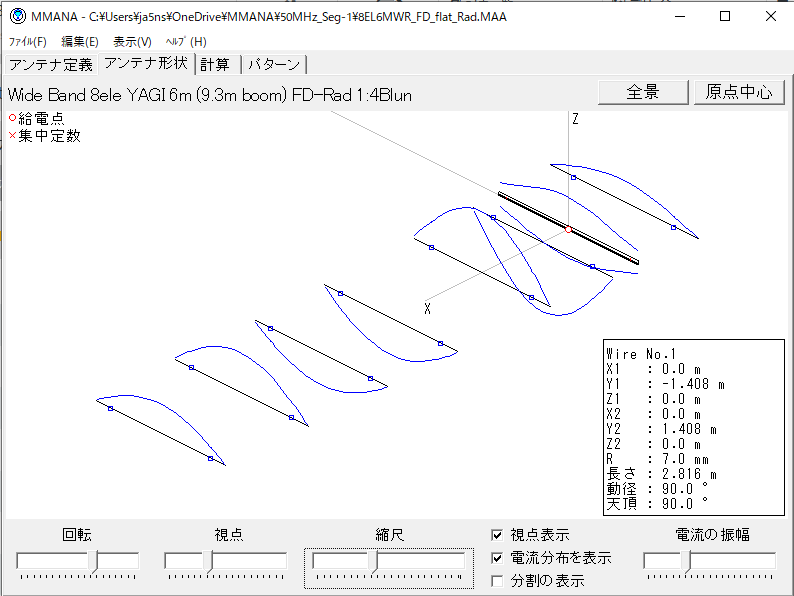794x596 pixels.
Task: Open the 編集(E) menu
Action: click(x=80, y=42)
